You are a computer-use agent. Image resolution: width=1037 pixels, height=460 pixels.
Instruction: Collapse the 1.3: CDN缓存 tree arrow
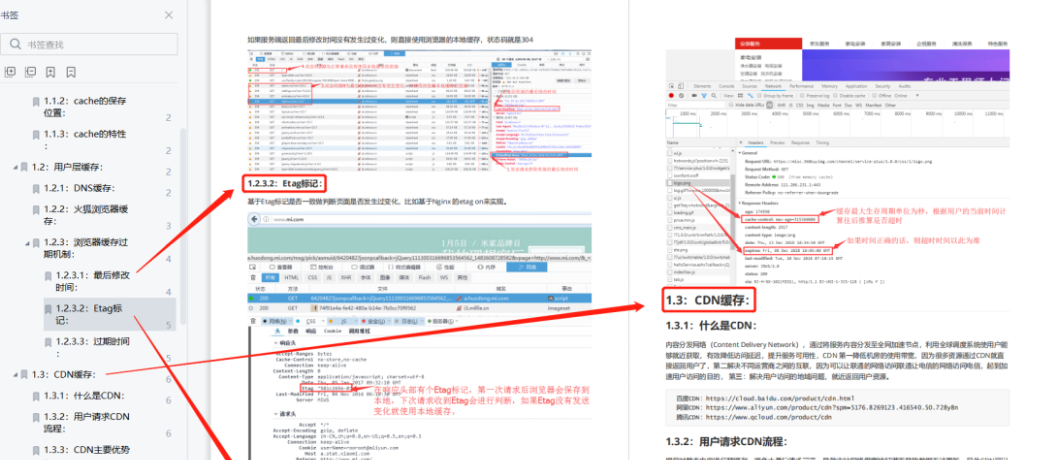click(15, 374)
